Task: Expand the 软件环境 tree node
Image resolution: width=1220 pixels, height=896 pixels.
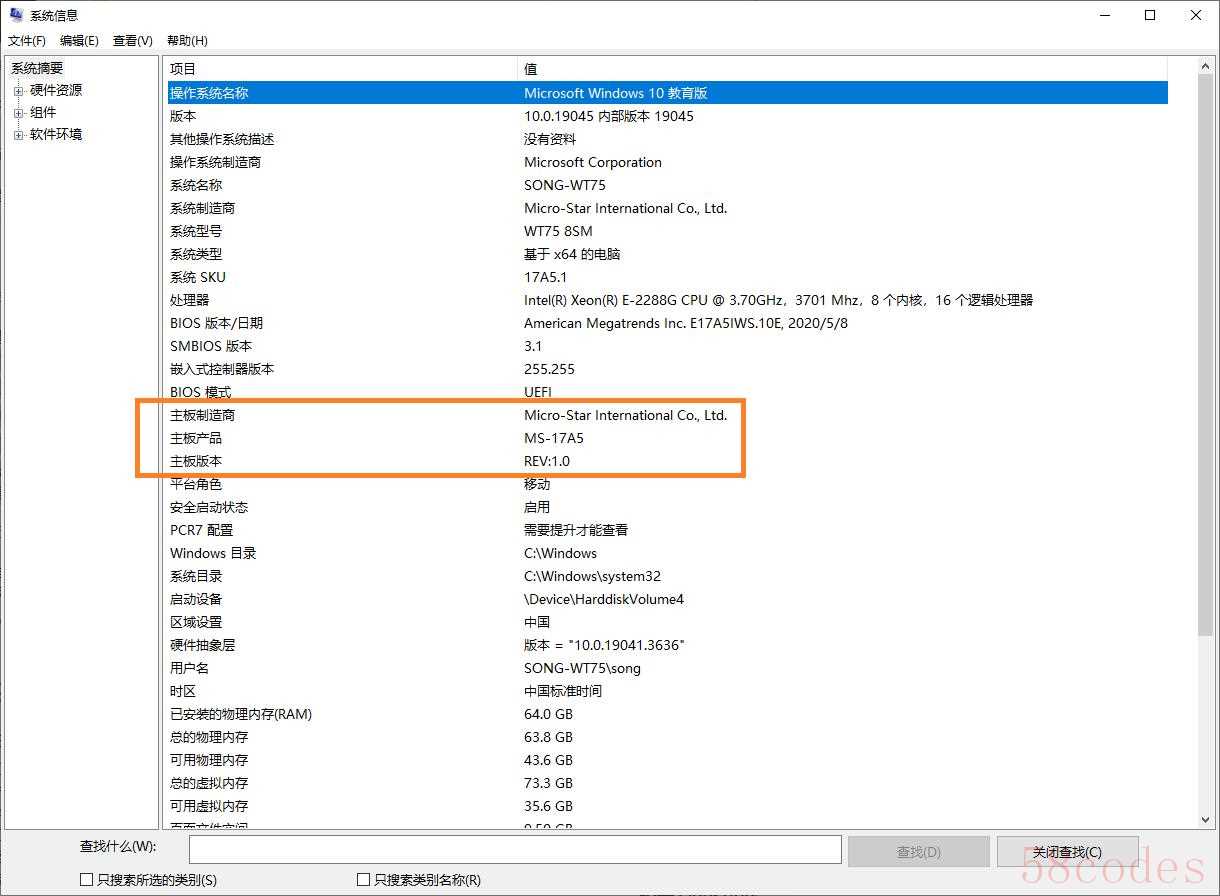Action: point(18,135)
